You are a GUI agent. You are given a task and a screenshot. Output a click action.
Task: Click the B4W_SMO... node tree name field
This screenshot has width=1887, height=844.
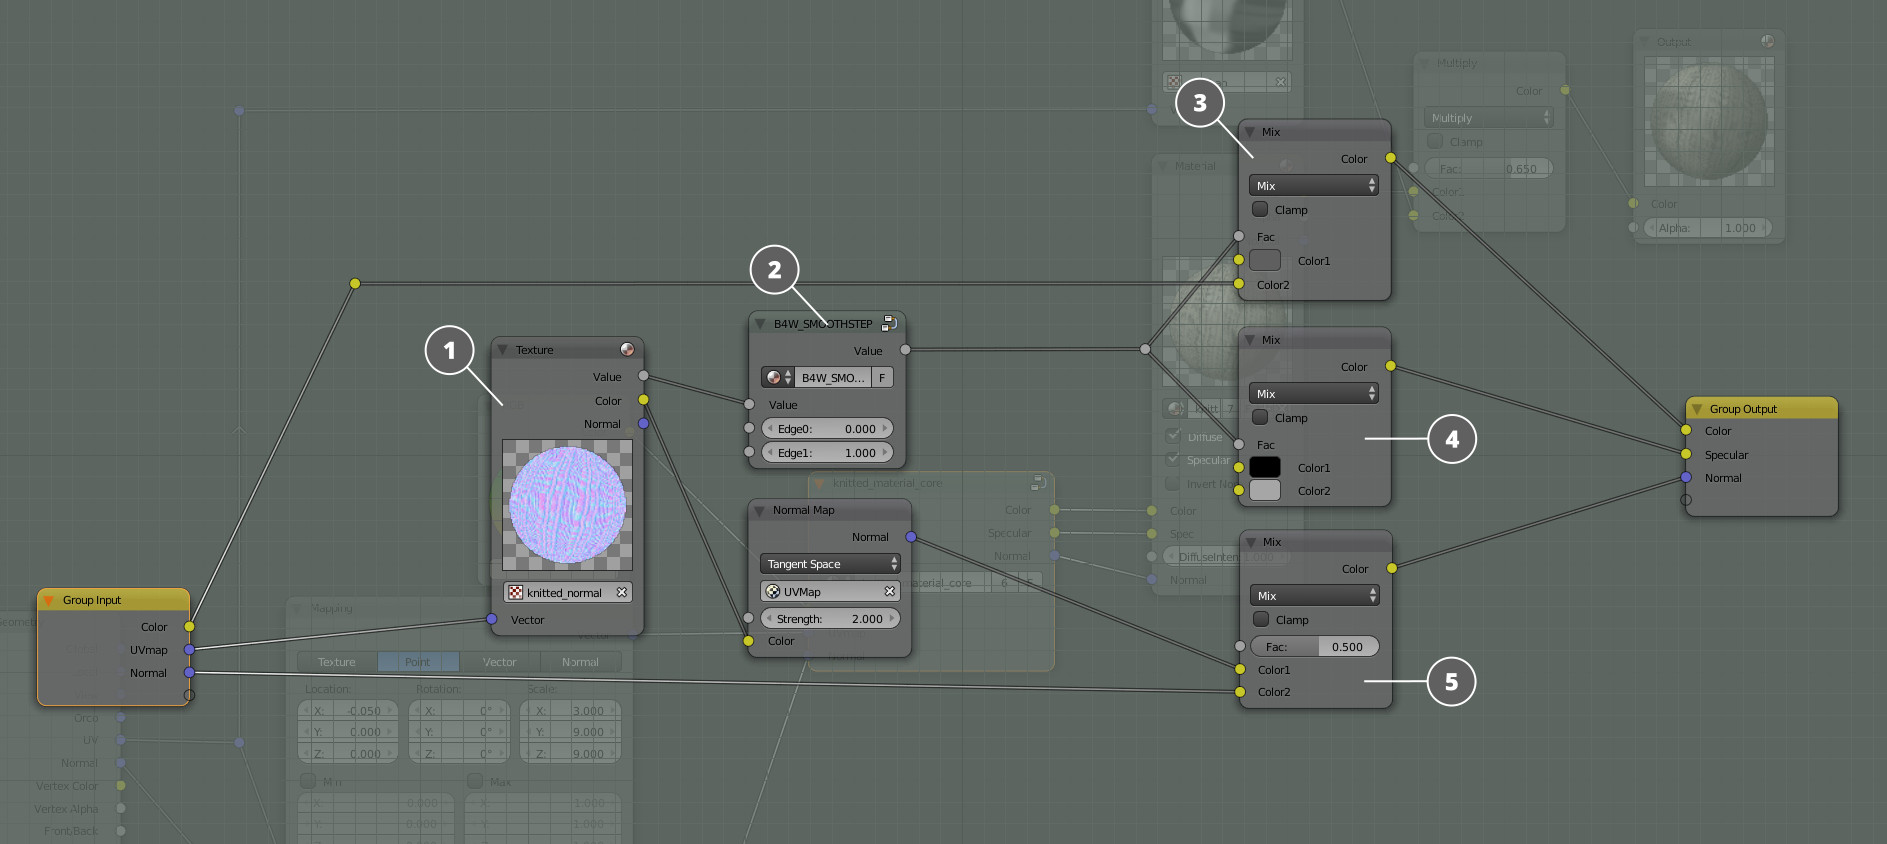tap(832, 378)
